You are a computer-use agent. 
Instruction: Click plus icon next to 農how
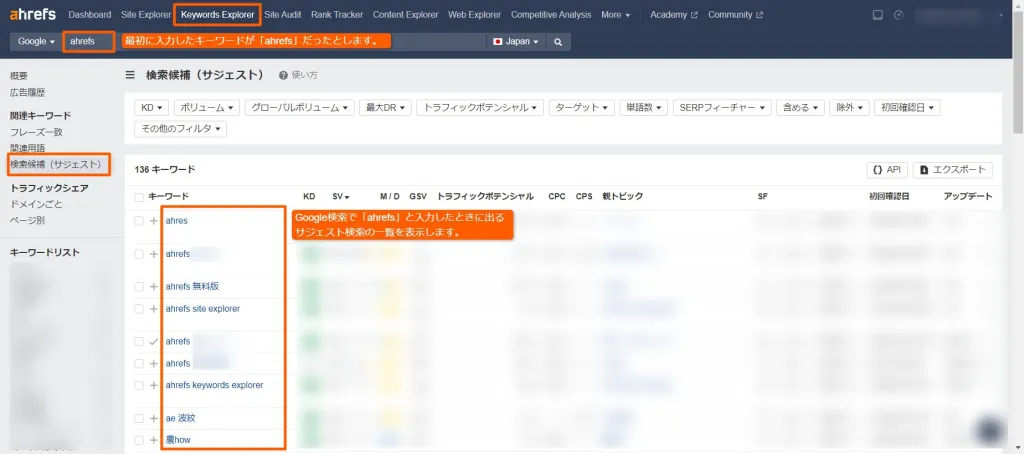pos(153,440)
